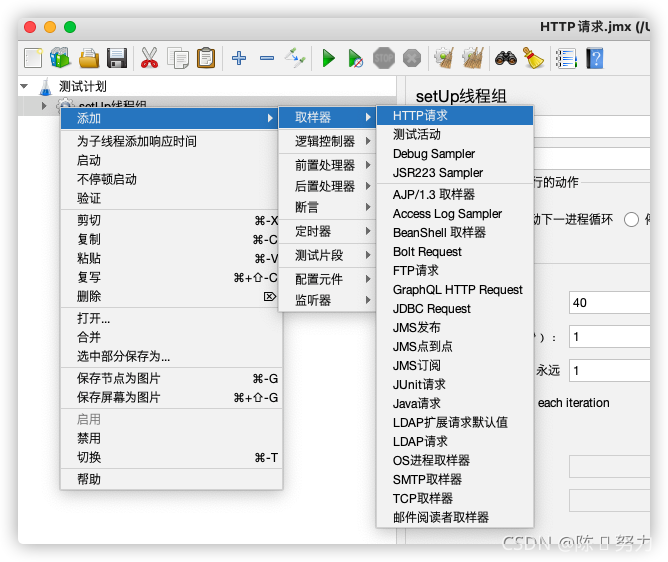
Task: Click 剪切 in context menu
Action: pyautogui.click(x=172, y=220)
